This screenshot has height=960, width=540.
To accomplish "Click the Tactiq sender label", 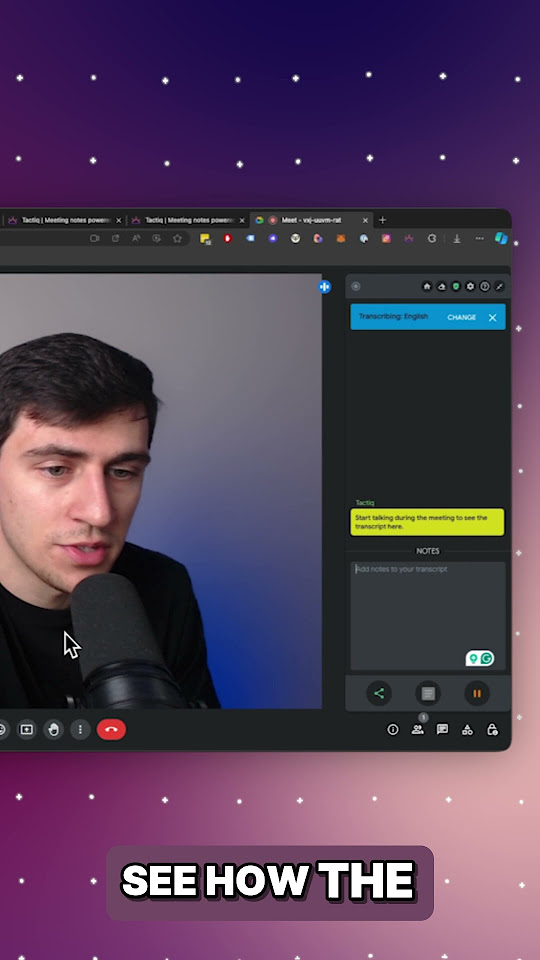I will (365, 503).
